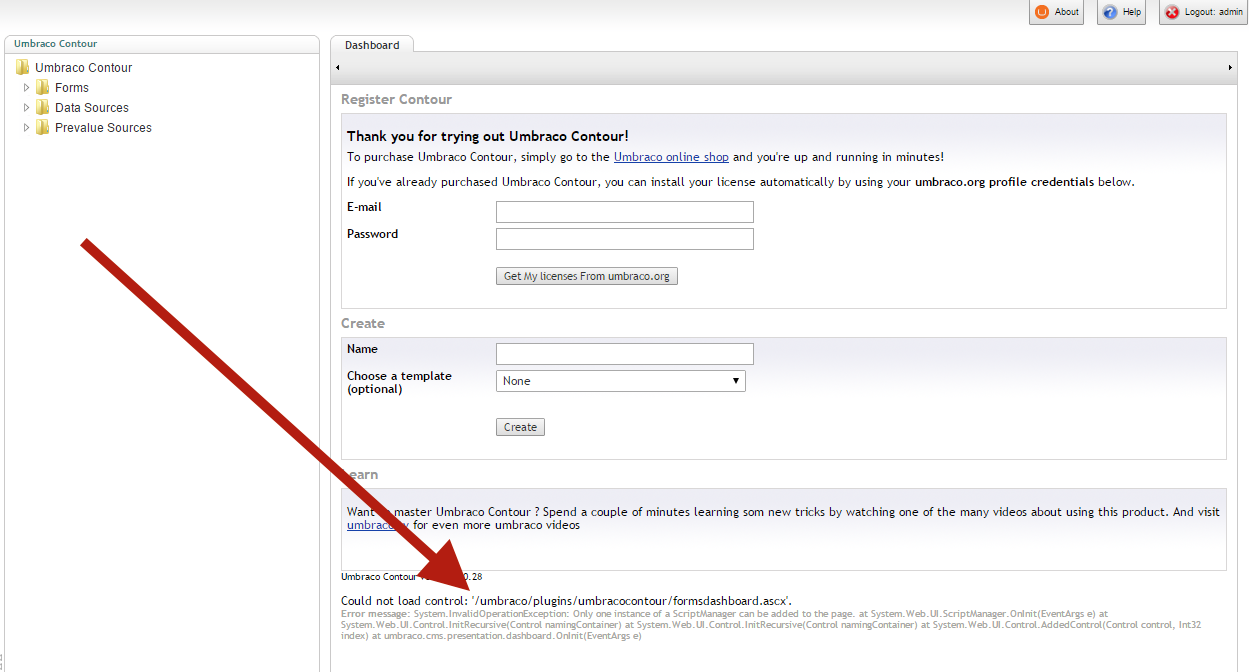Open the Choose a template dropdown
The height and width of the screenshot is (672, 1249).
click(620, 381)
